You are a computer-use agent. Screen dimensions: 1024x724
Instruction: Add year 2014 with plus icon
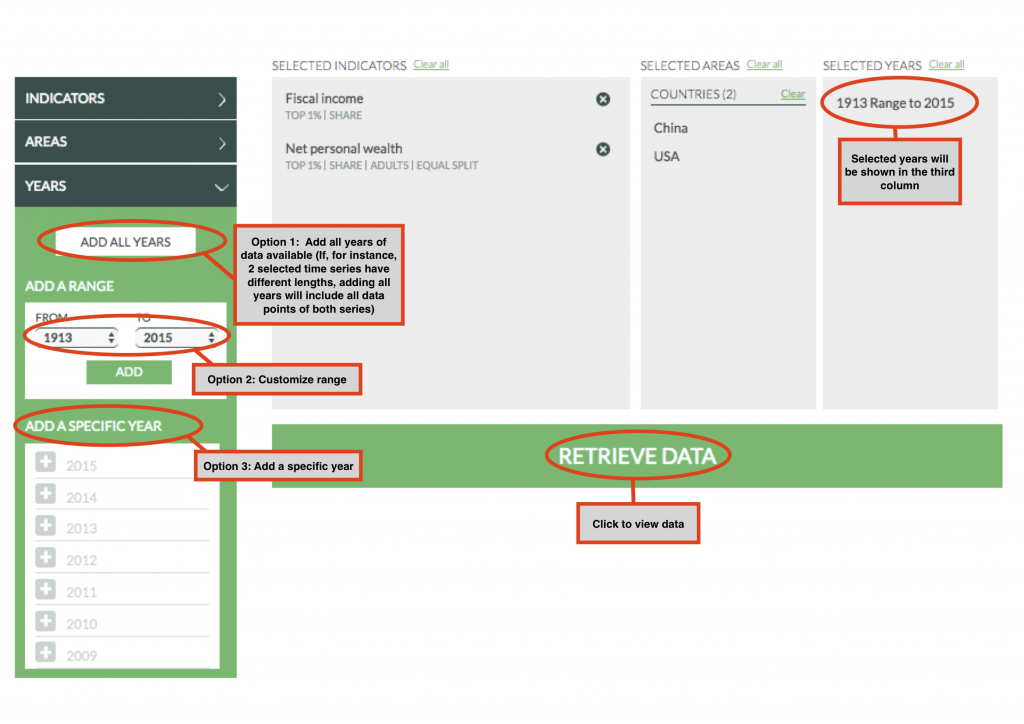pyautogui.click(x=46, y=494)
